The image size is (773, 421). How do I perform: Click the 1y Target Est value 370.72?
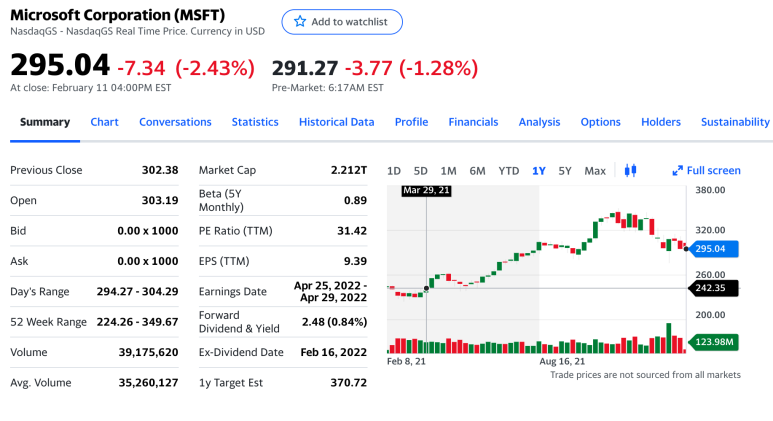[x=349, y=383]
